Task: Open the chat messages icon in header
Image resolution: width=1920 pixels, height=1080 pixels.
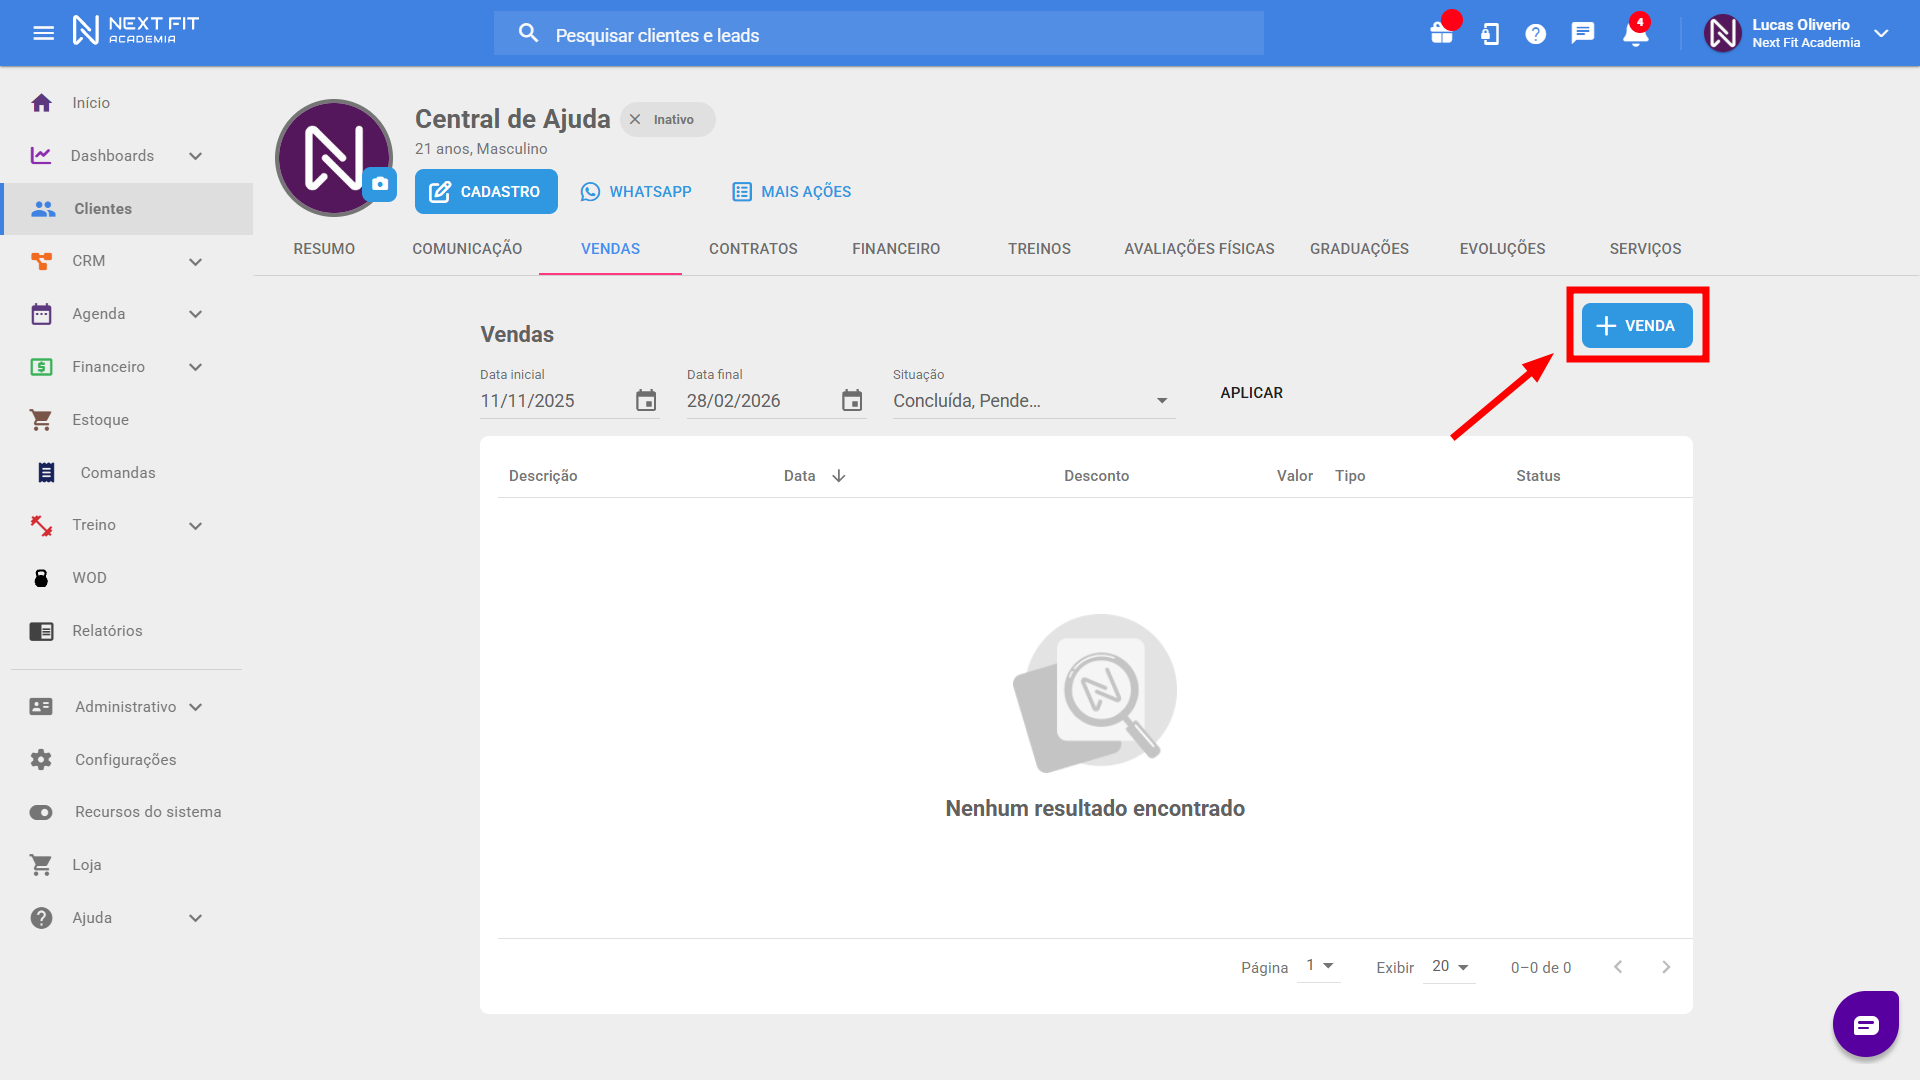Action: (1582, 34)
